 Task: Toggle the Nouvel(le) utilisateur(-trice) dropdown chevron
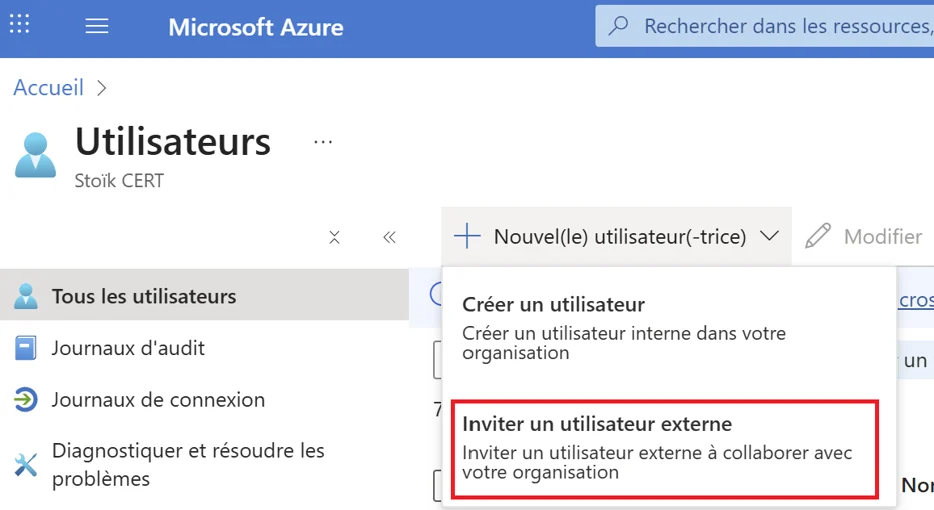click(769, 236)
